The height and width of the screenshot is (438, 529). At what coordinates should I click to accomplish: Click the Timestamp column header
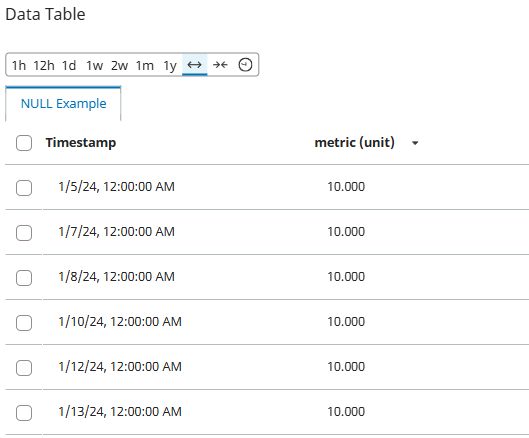(81, 143)
